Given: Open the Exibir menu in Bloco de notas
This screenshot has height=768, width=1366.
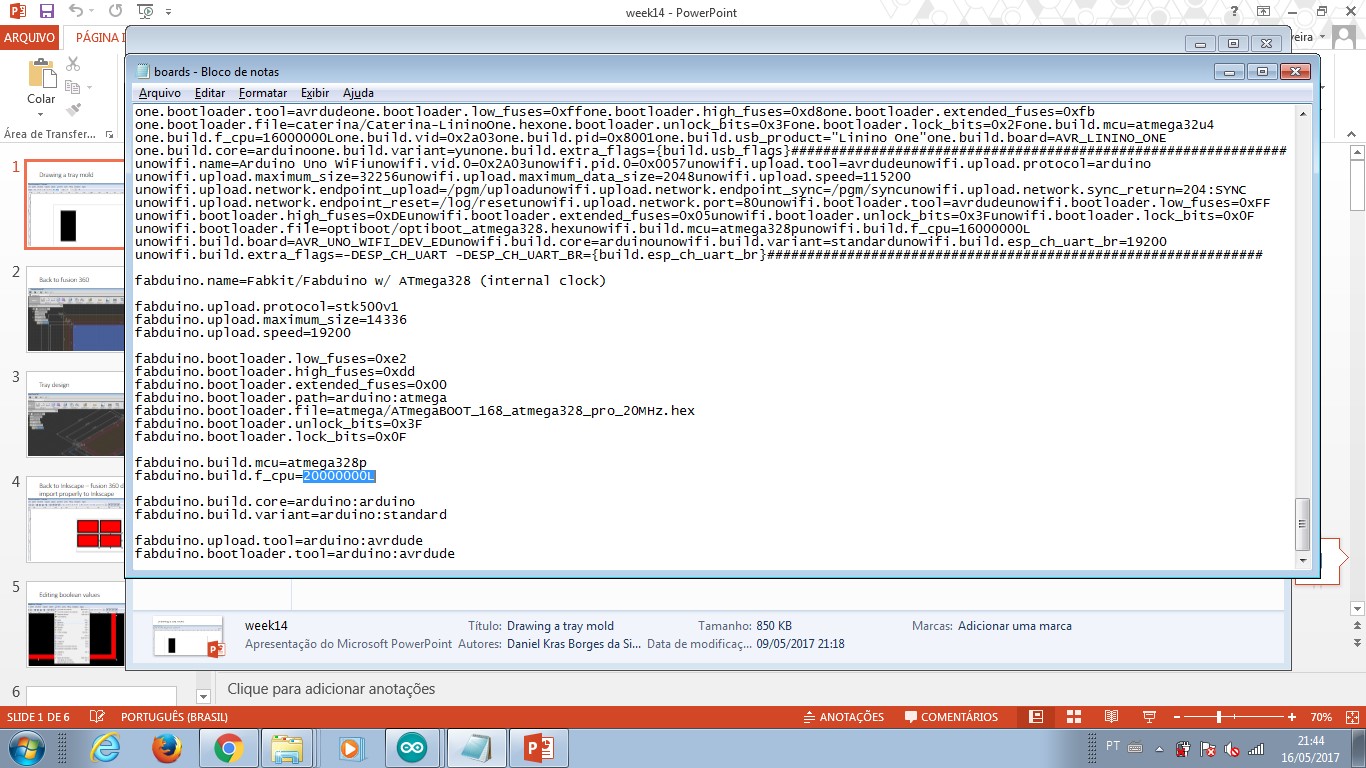Looking at the screenshot, I should click(x=315, y=93).
